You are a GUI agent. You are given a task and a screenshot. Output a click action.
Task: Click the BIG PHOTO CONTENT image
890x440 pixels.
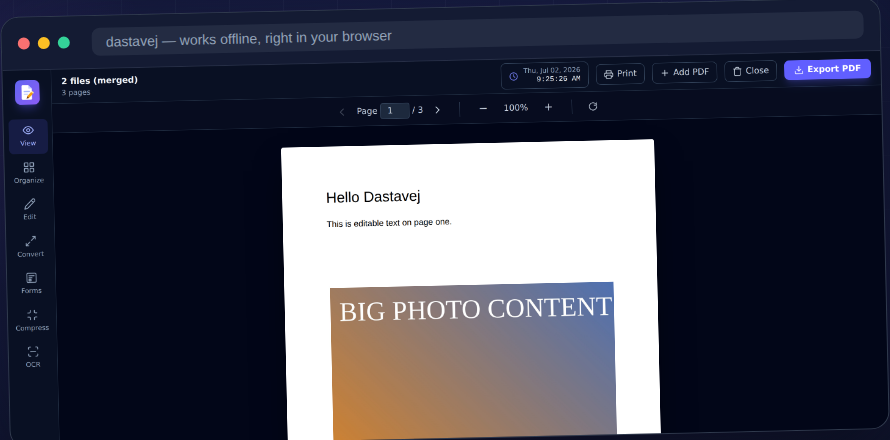point(473,361)
